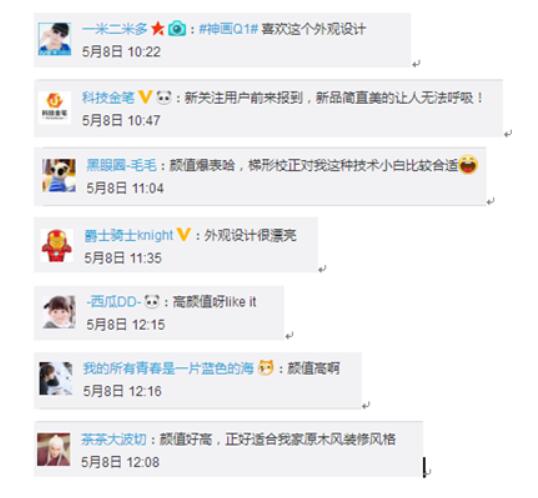Viewport: 538px width, 498px height.
Task: Open 我的所有青春是一片蓝色的海 profile link
Action: [168, 369]
